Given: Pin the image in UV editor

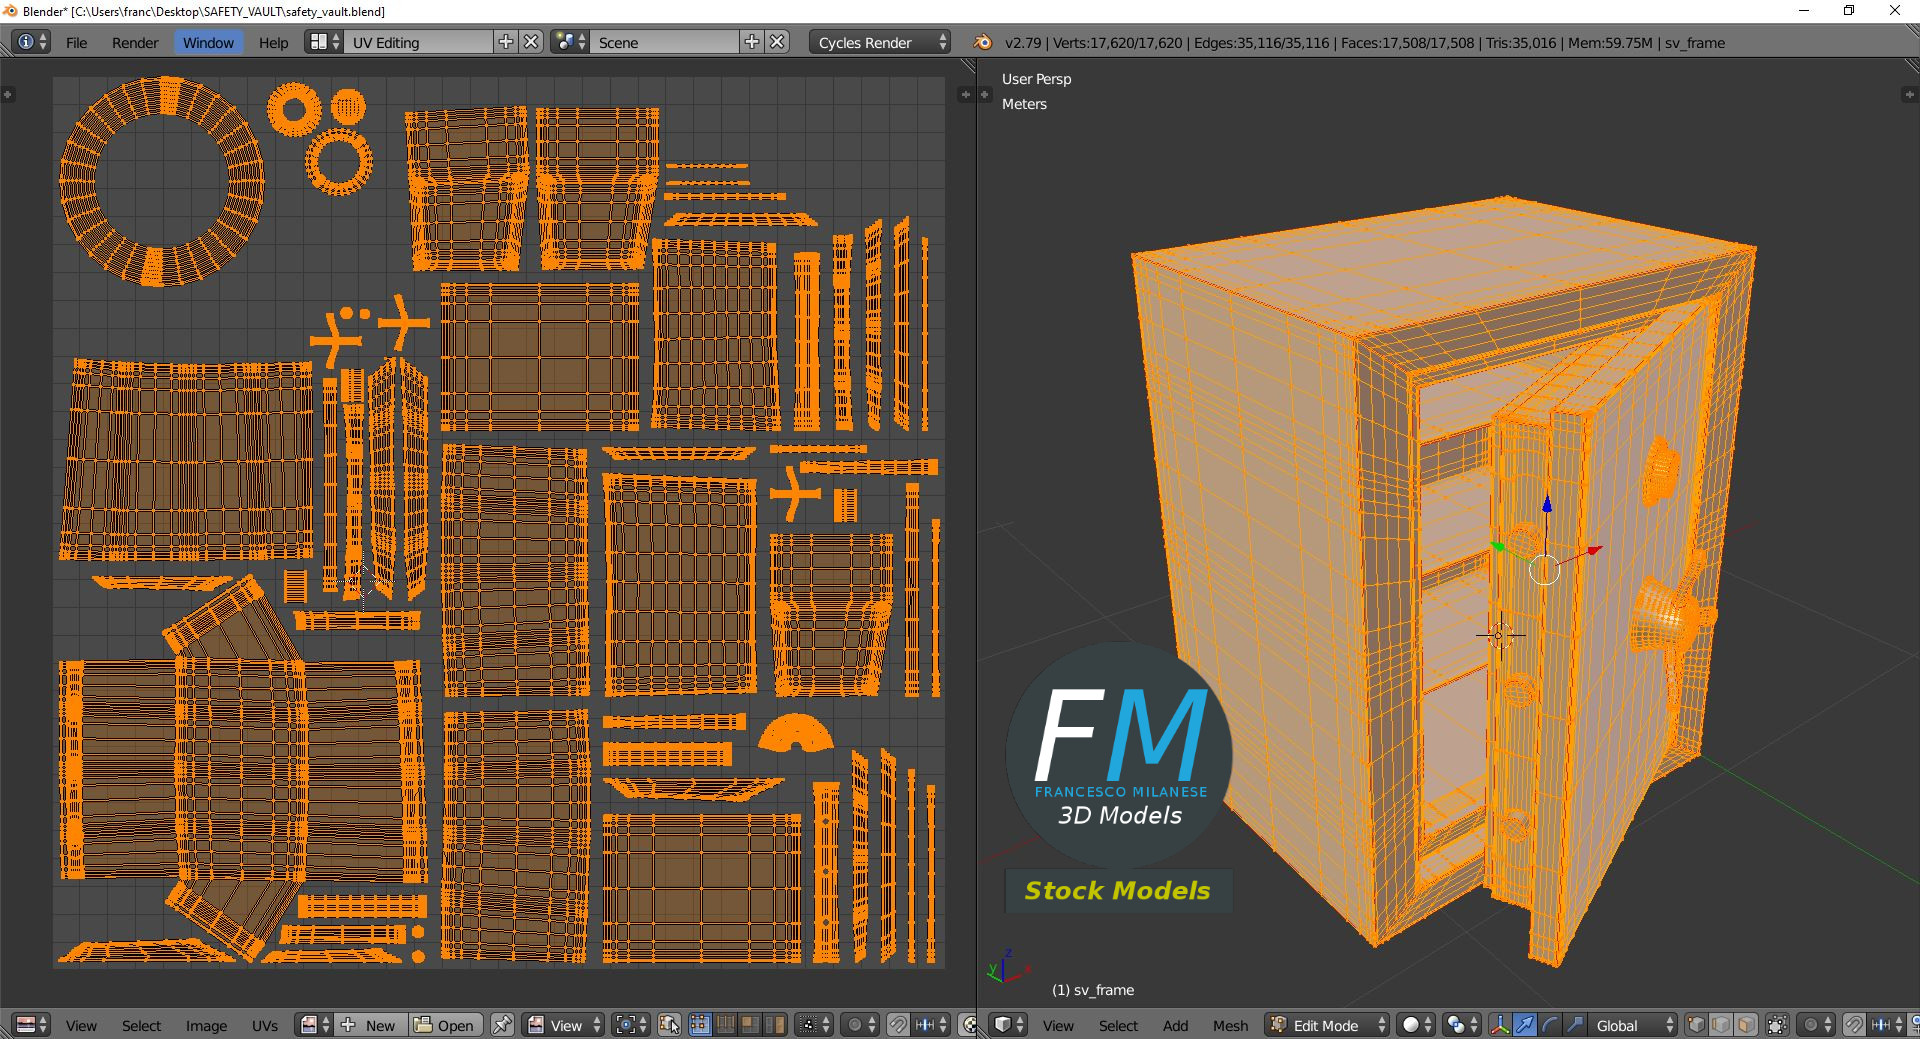Looking at the screenshot, I should click(502, 1025).
